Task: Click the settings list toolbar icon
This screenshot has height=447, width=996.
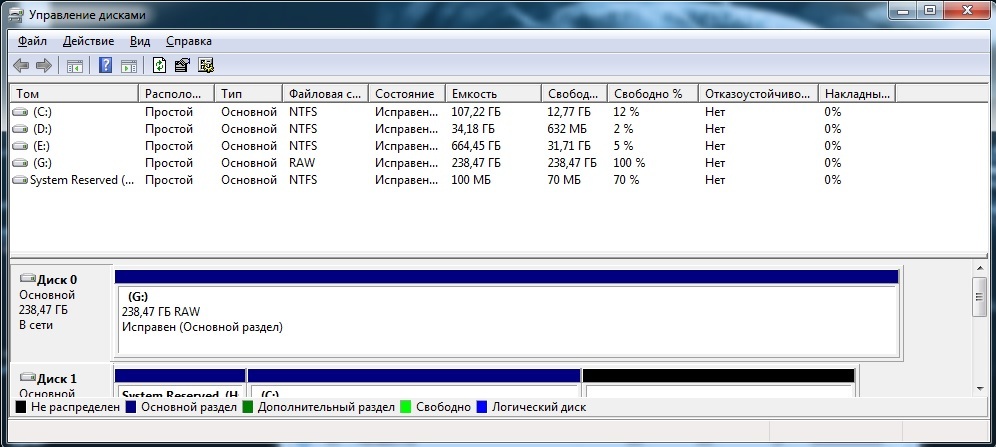Action: [206, 65]
